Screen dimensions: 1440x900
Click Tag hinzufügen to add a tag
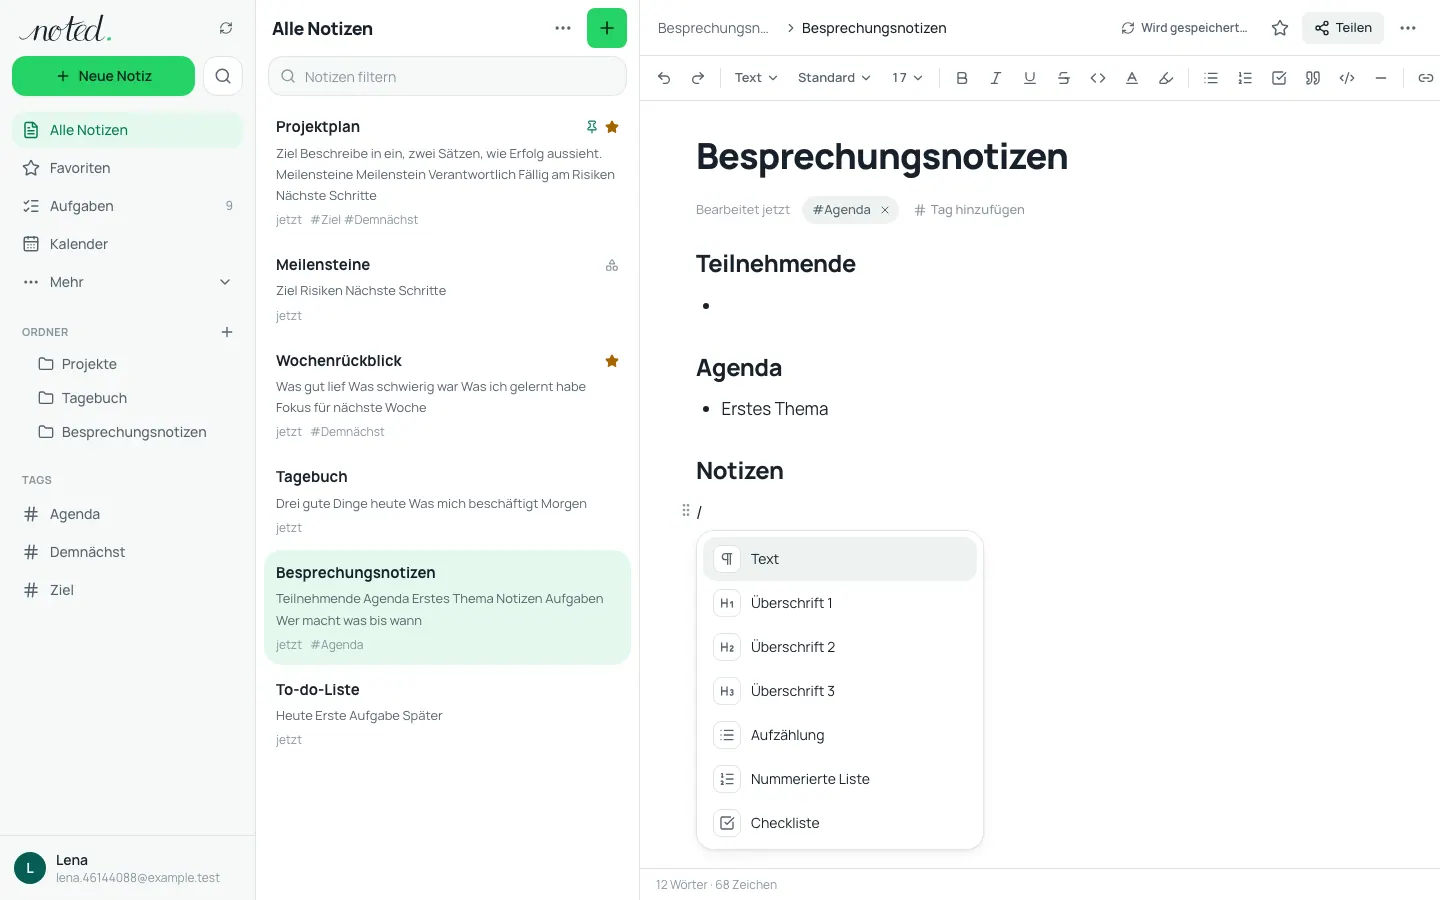[969, 210]
